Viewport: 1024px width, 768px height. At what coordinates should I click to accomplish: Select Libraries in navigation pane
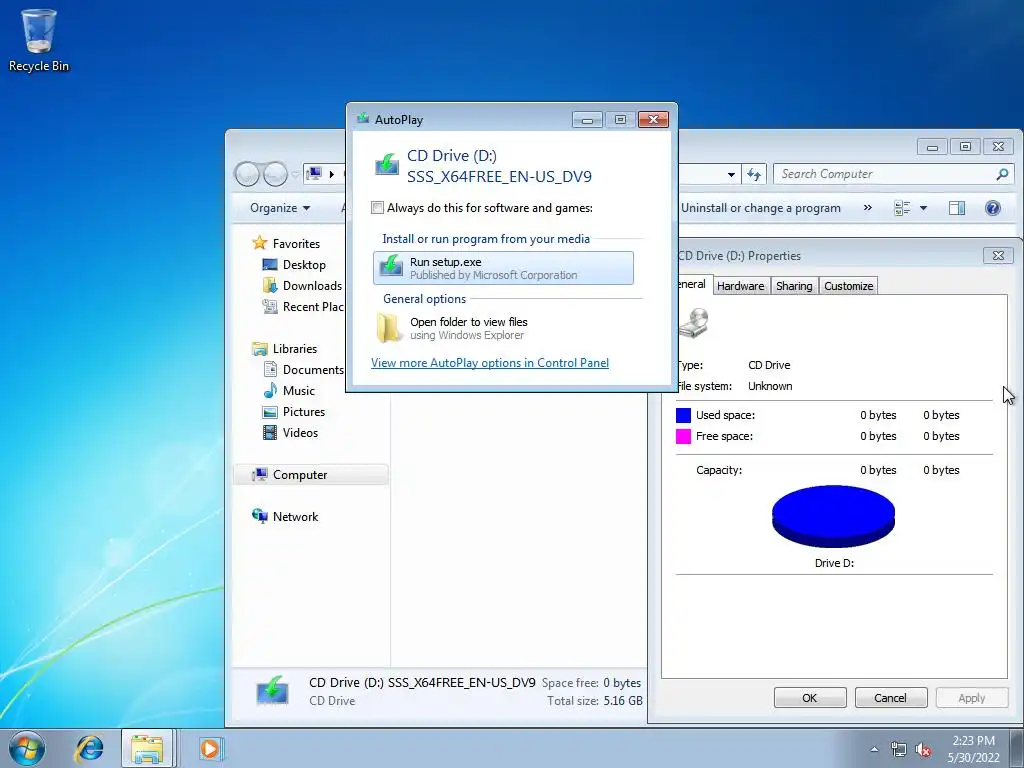coord(284,349)
